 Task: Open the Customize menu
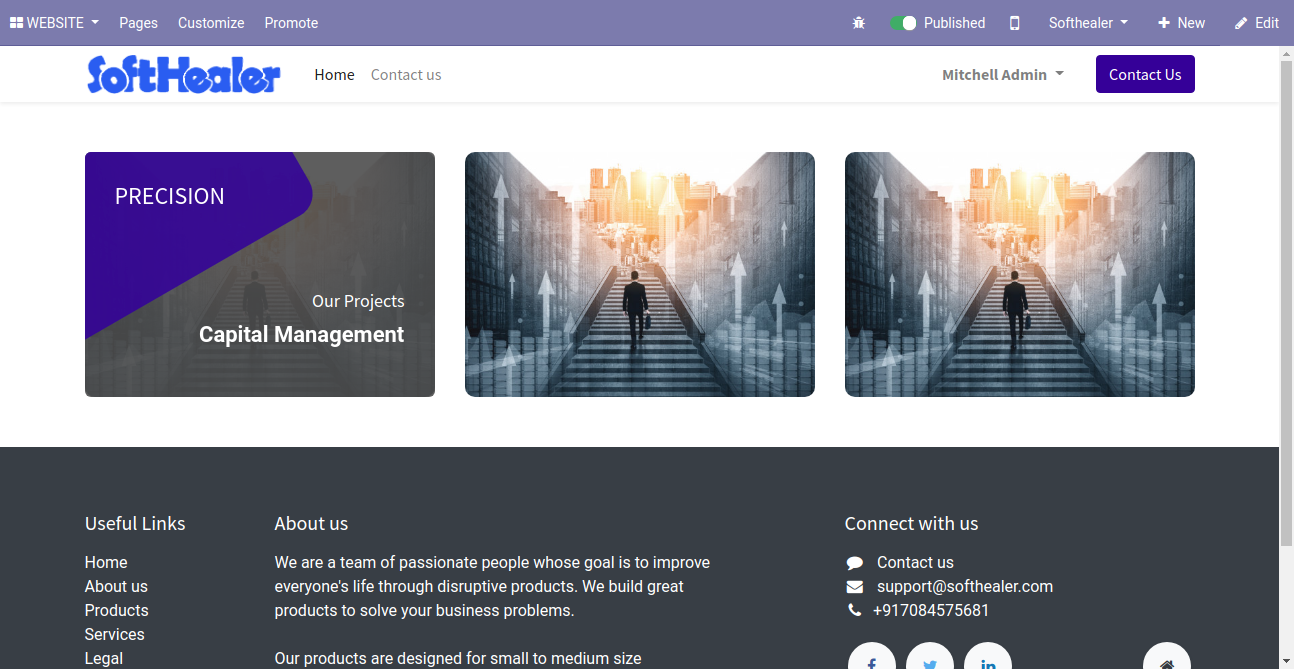pos(211,23)
